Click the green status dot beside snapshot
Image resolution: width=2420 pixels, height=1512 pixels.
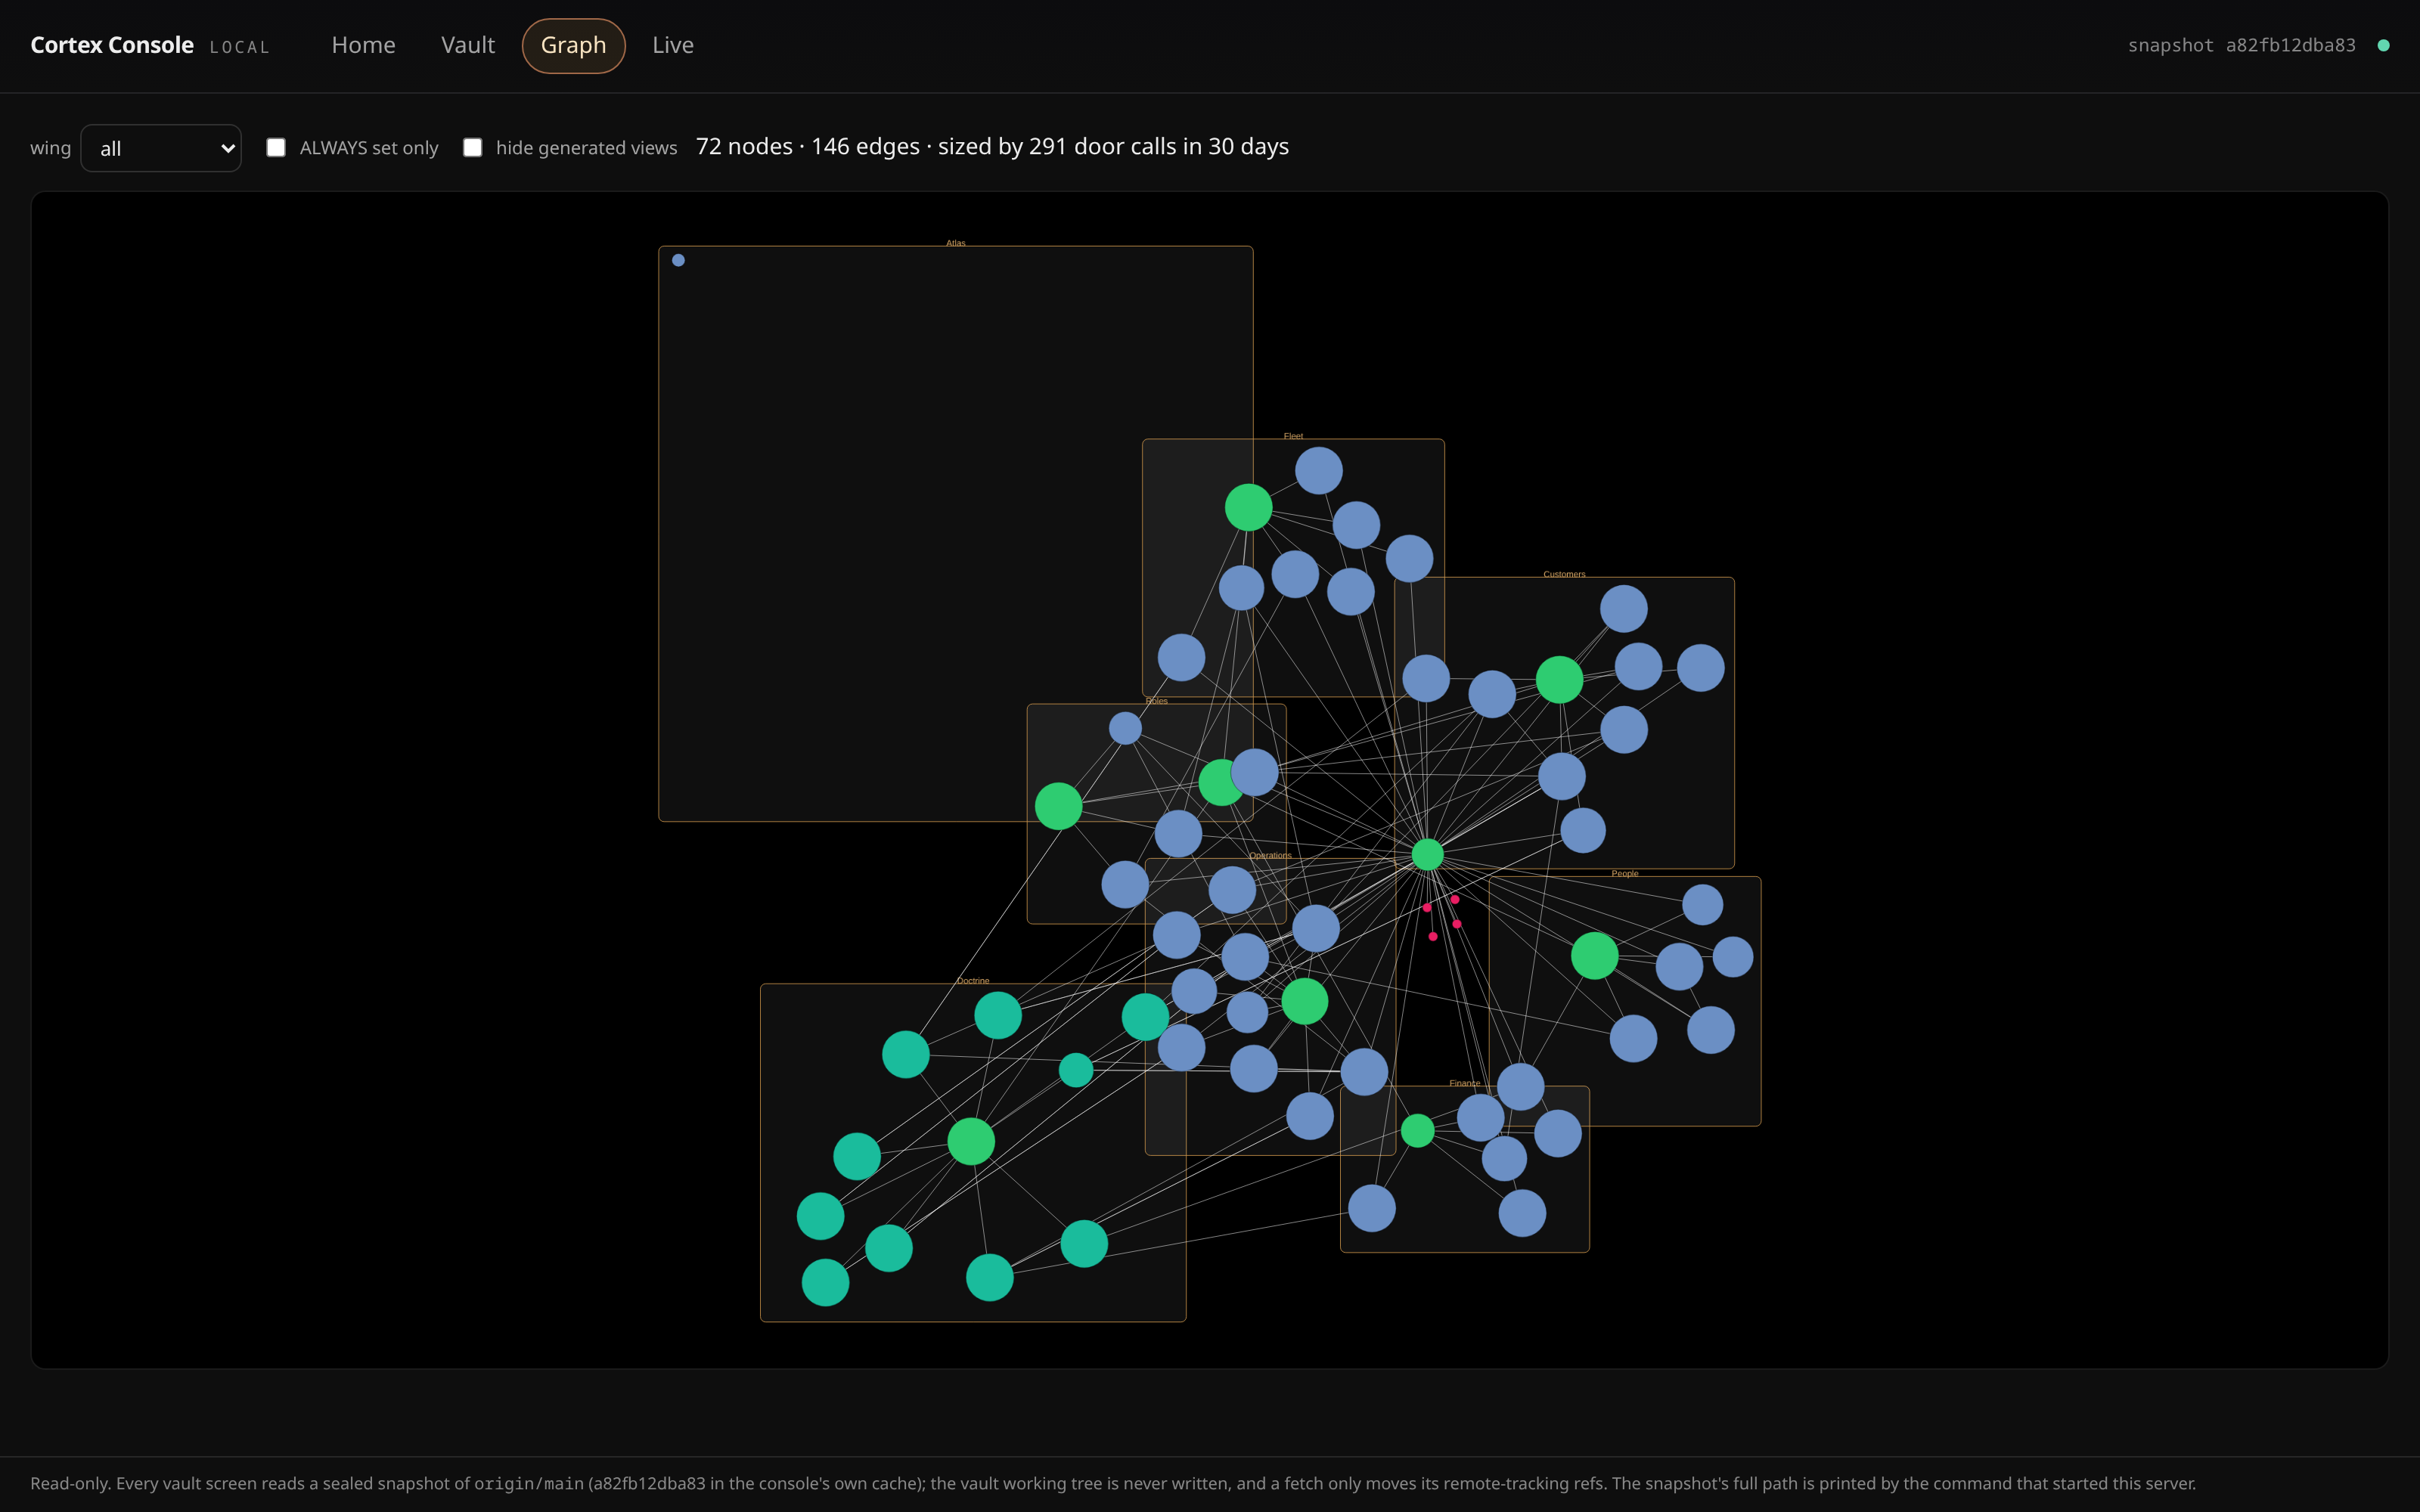tap(2383, 45)
